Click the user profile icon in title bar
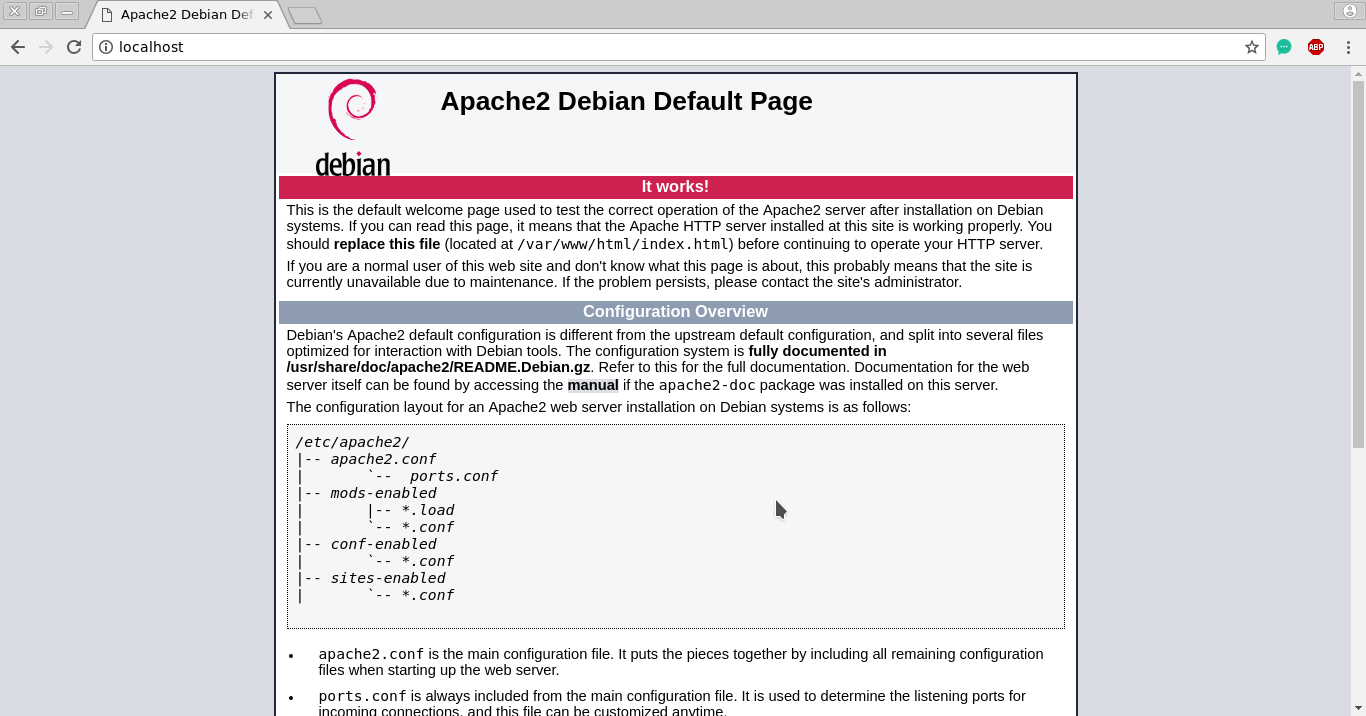The image size is (1366, 716). pos(1350,11)
